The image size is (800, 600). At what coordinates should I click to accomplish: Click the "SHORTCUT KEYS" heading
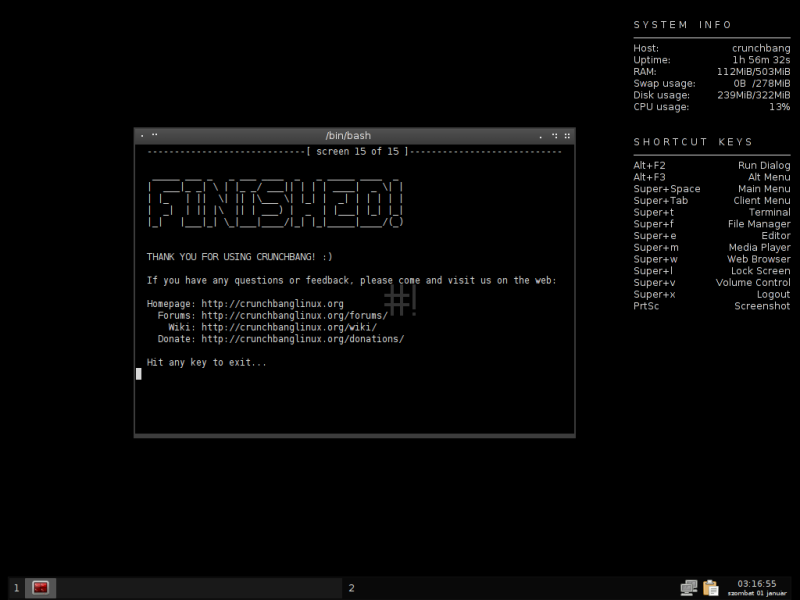[693, 142]
